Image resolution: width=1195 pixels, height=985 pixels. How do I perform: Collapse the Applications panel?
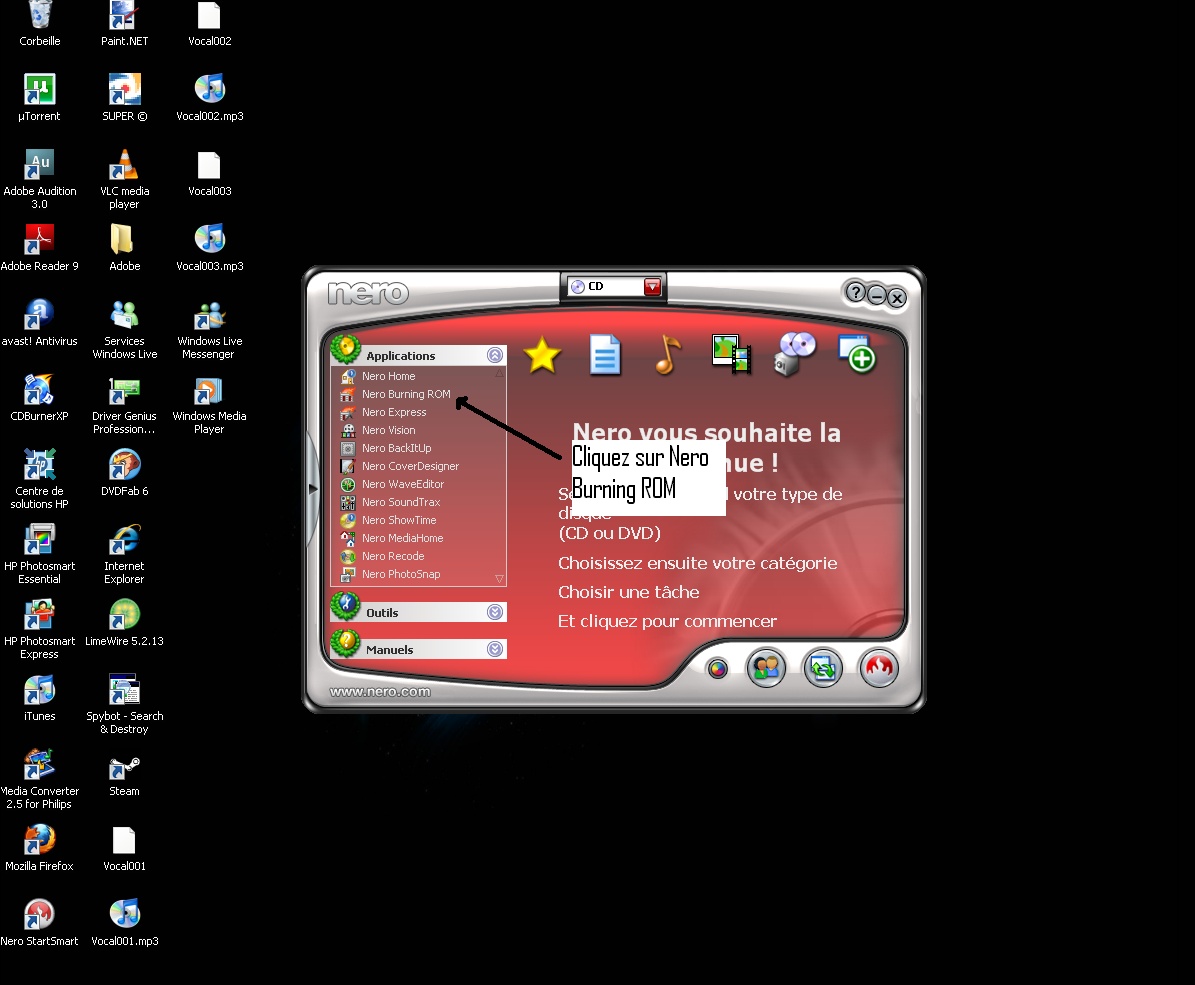[x=495, y=355]
